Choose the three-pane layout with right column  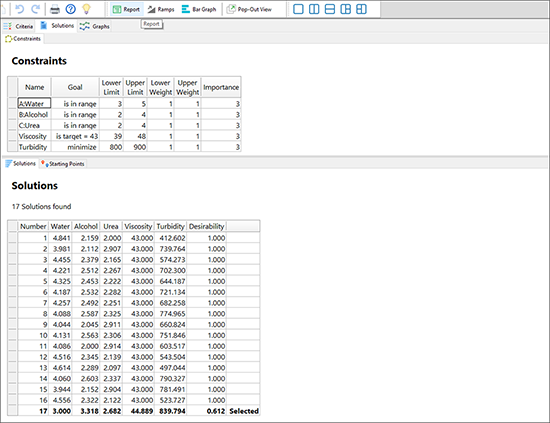coord(361,9)
